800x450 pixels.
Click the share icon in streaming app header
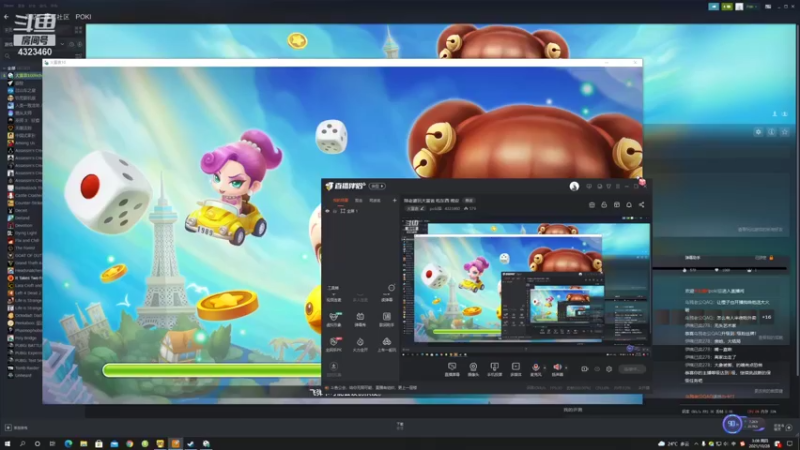pyautogui.click(x=641, y=205)
